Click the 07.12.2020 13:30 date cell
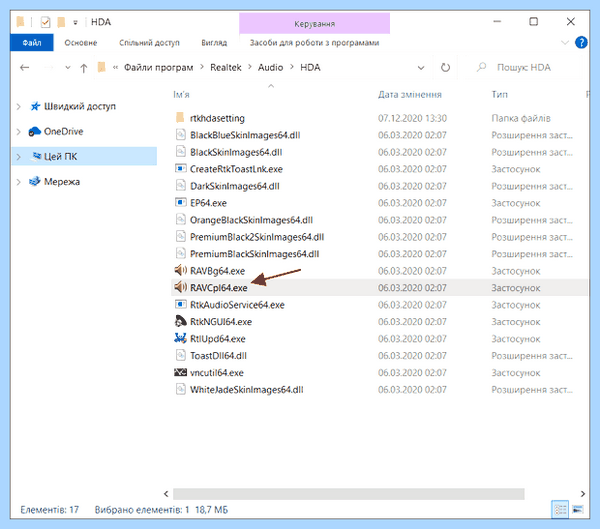This screenshot has height=529, width=600. [x=412, y=118]
